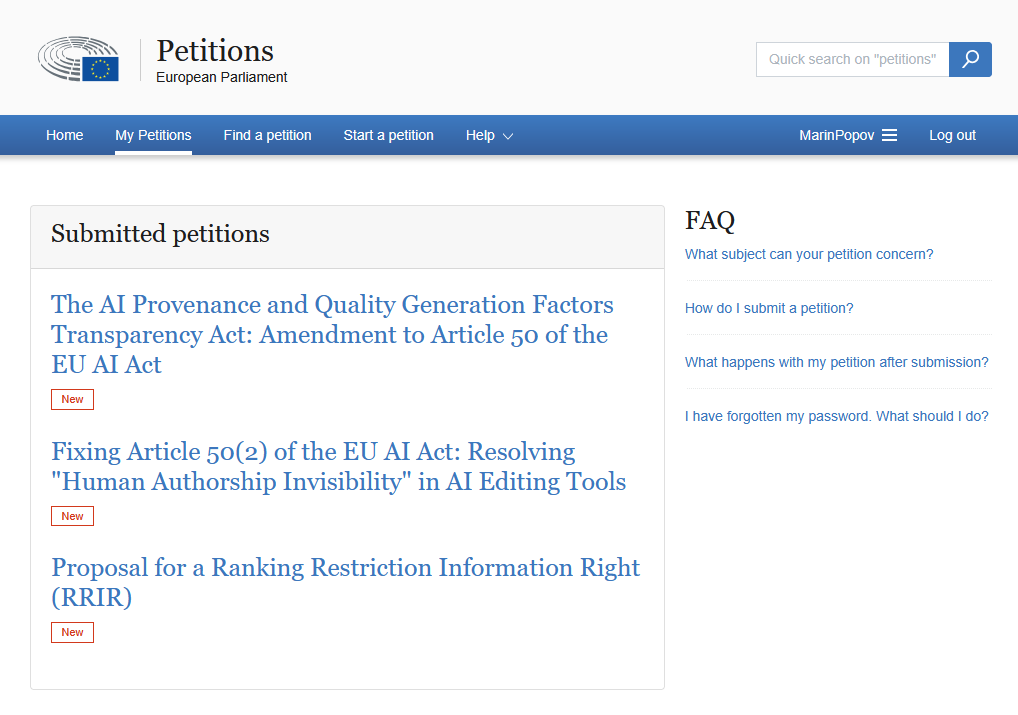Focus the quick search on petitions field
Screen dimensions: 1018x715
coord(852,59)
